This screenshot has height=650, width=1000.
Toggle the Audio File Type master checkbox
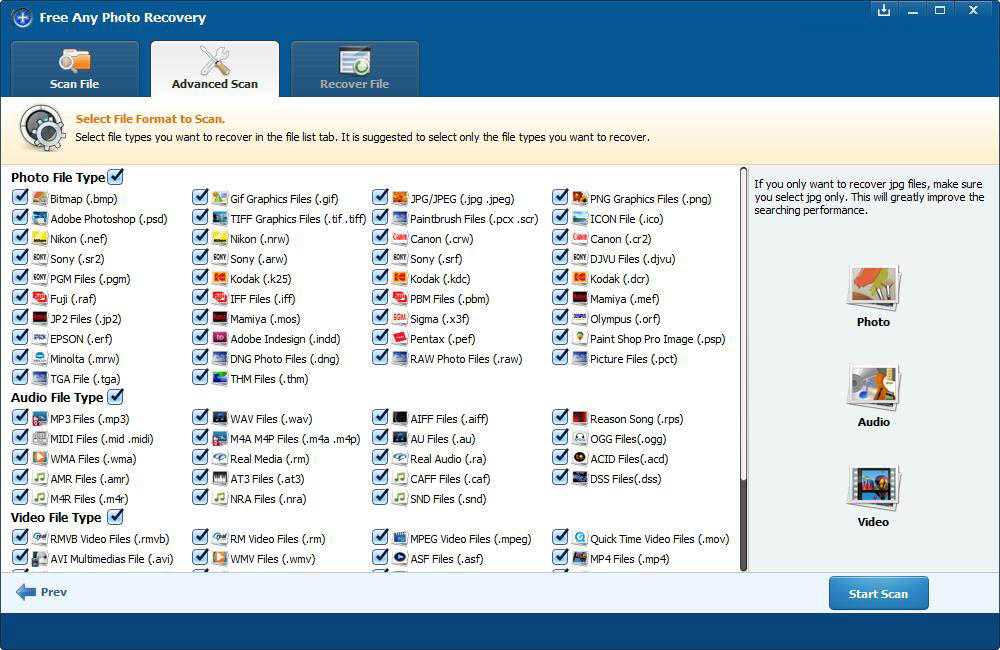click(116, 397)
